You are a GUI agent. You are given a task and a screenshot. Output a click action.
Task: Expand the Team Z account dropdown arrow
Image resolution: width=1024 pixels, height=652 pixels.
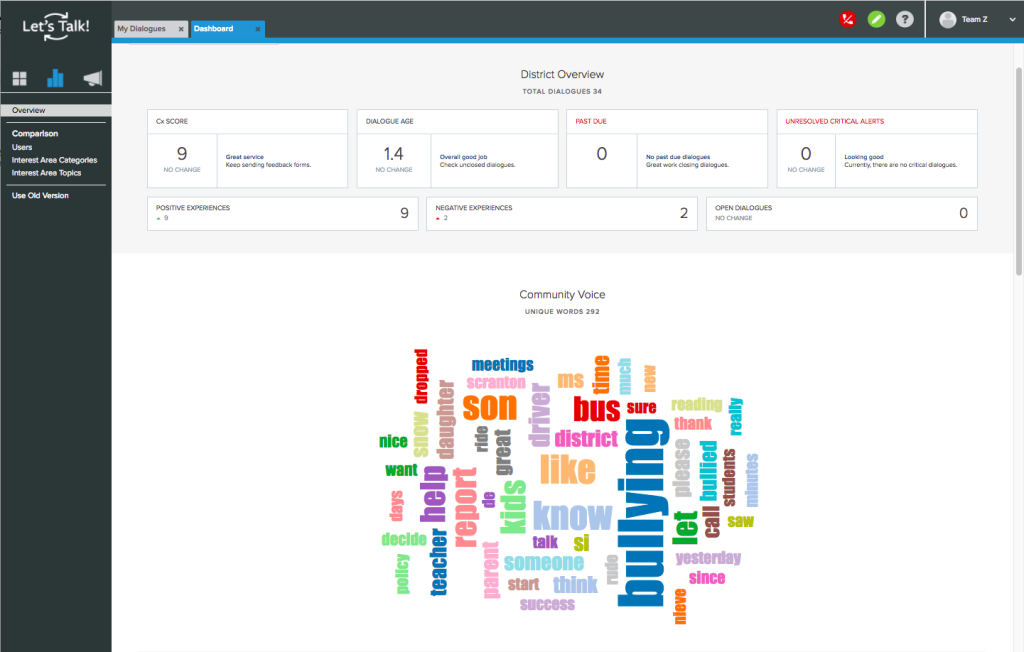(1010, 19)
